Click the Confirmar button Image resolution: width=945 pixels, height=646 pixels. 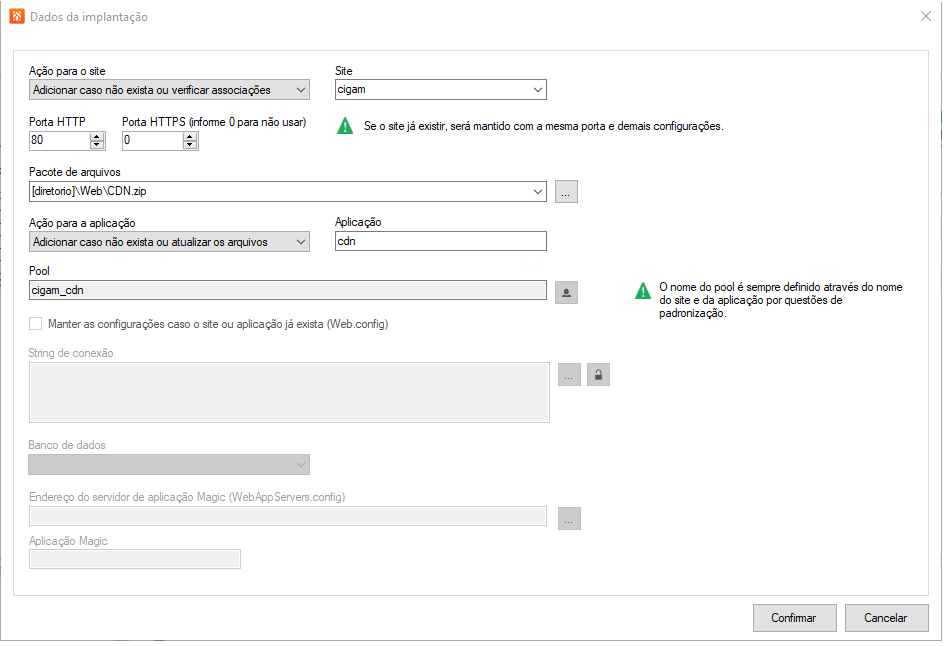coord(794,618)
